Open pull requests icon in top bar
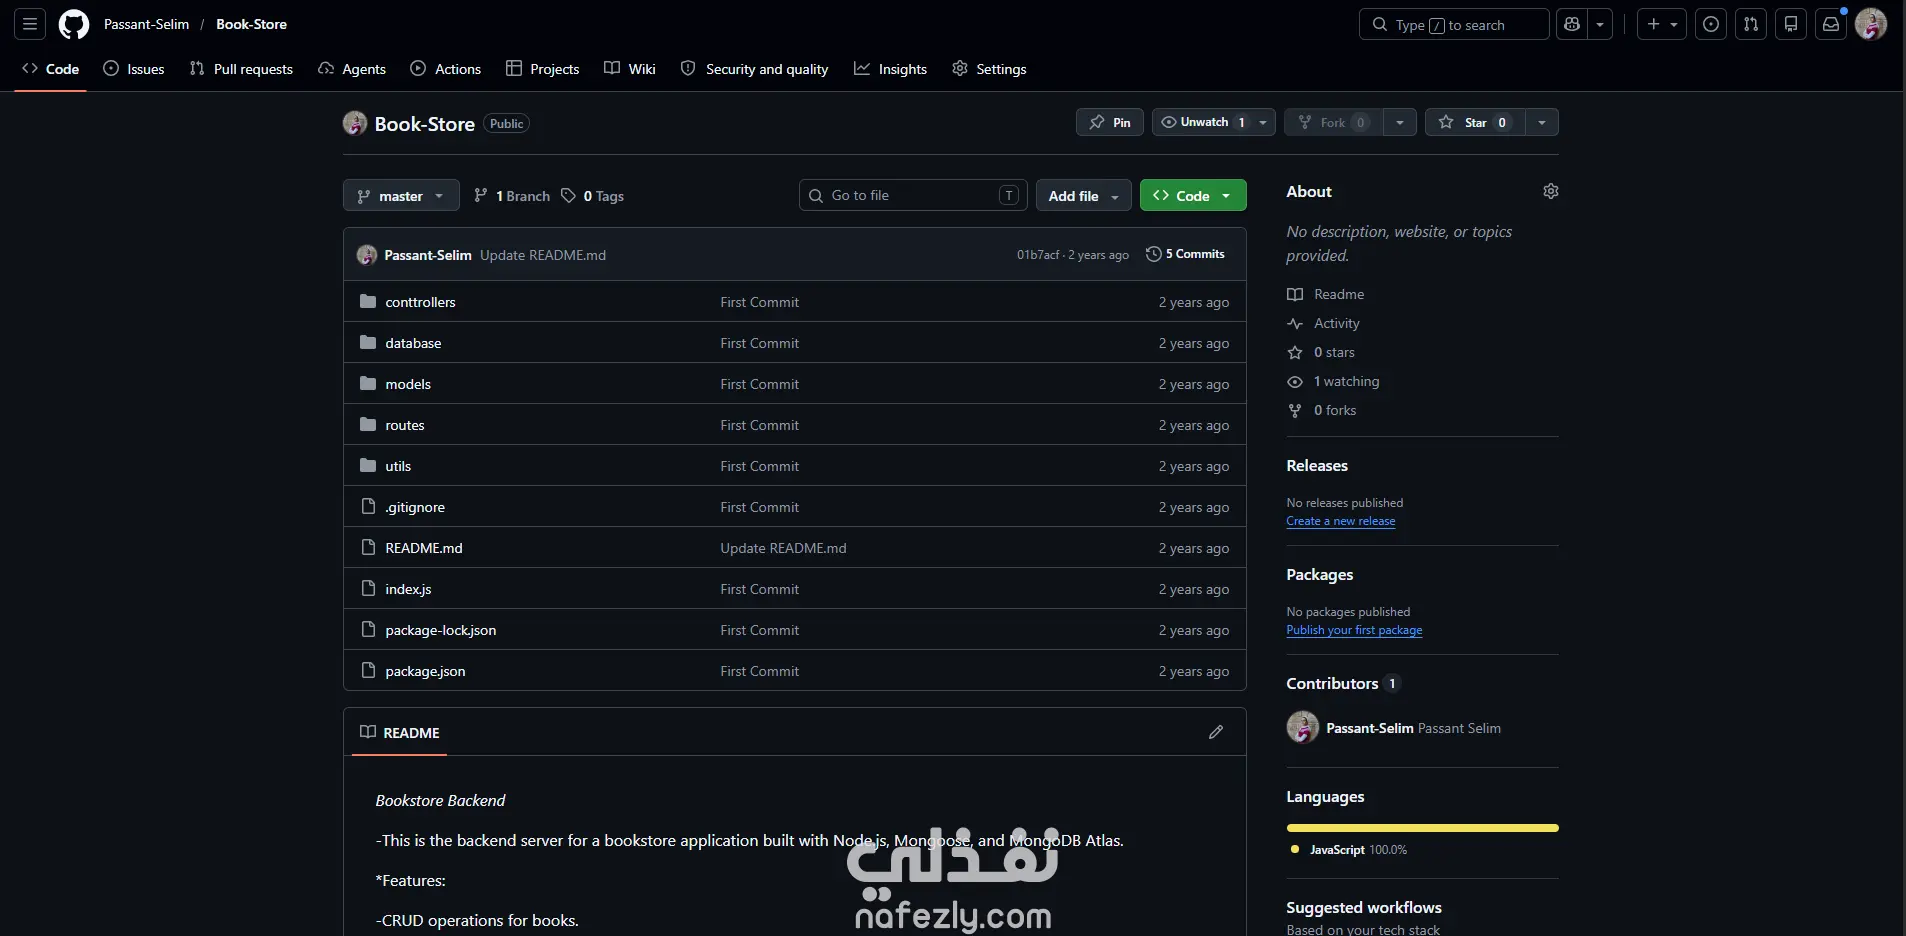 point(1751,24)
